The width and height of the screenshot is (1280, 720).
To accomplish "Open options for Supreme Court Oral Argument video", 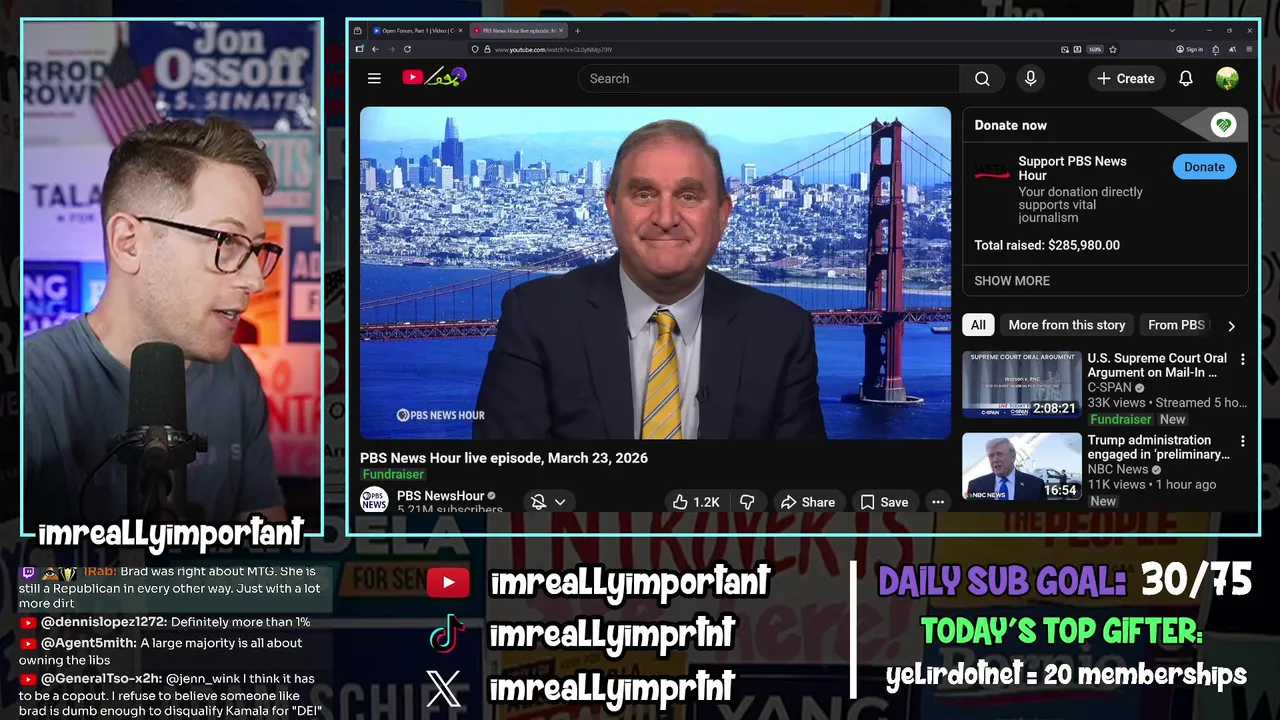I will 1243,359.
